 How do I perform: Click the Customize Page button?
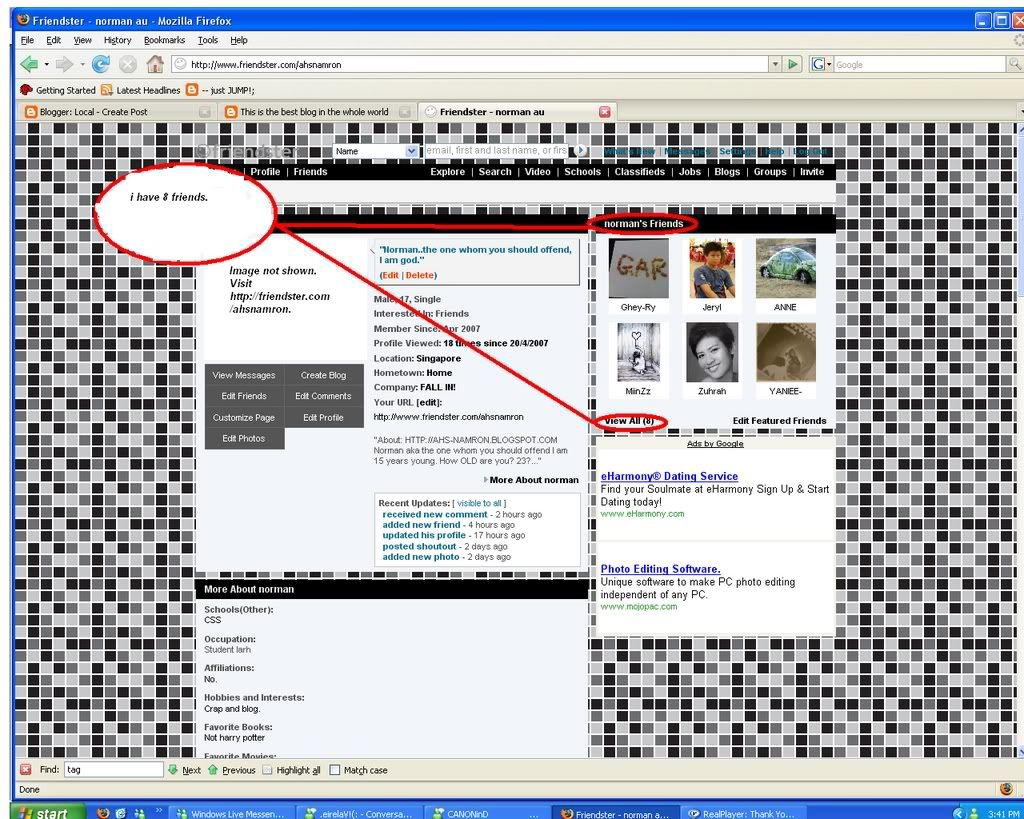pyautogui.click(x=244, y=417)
